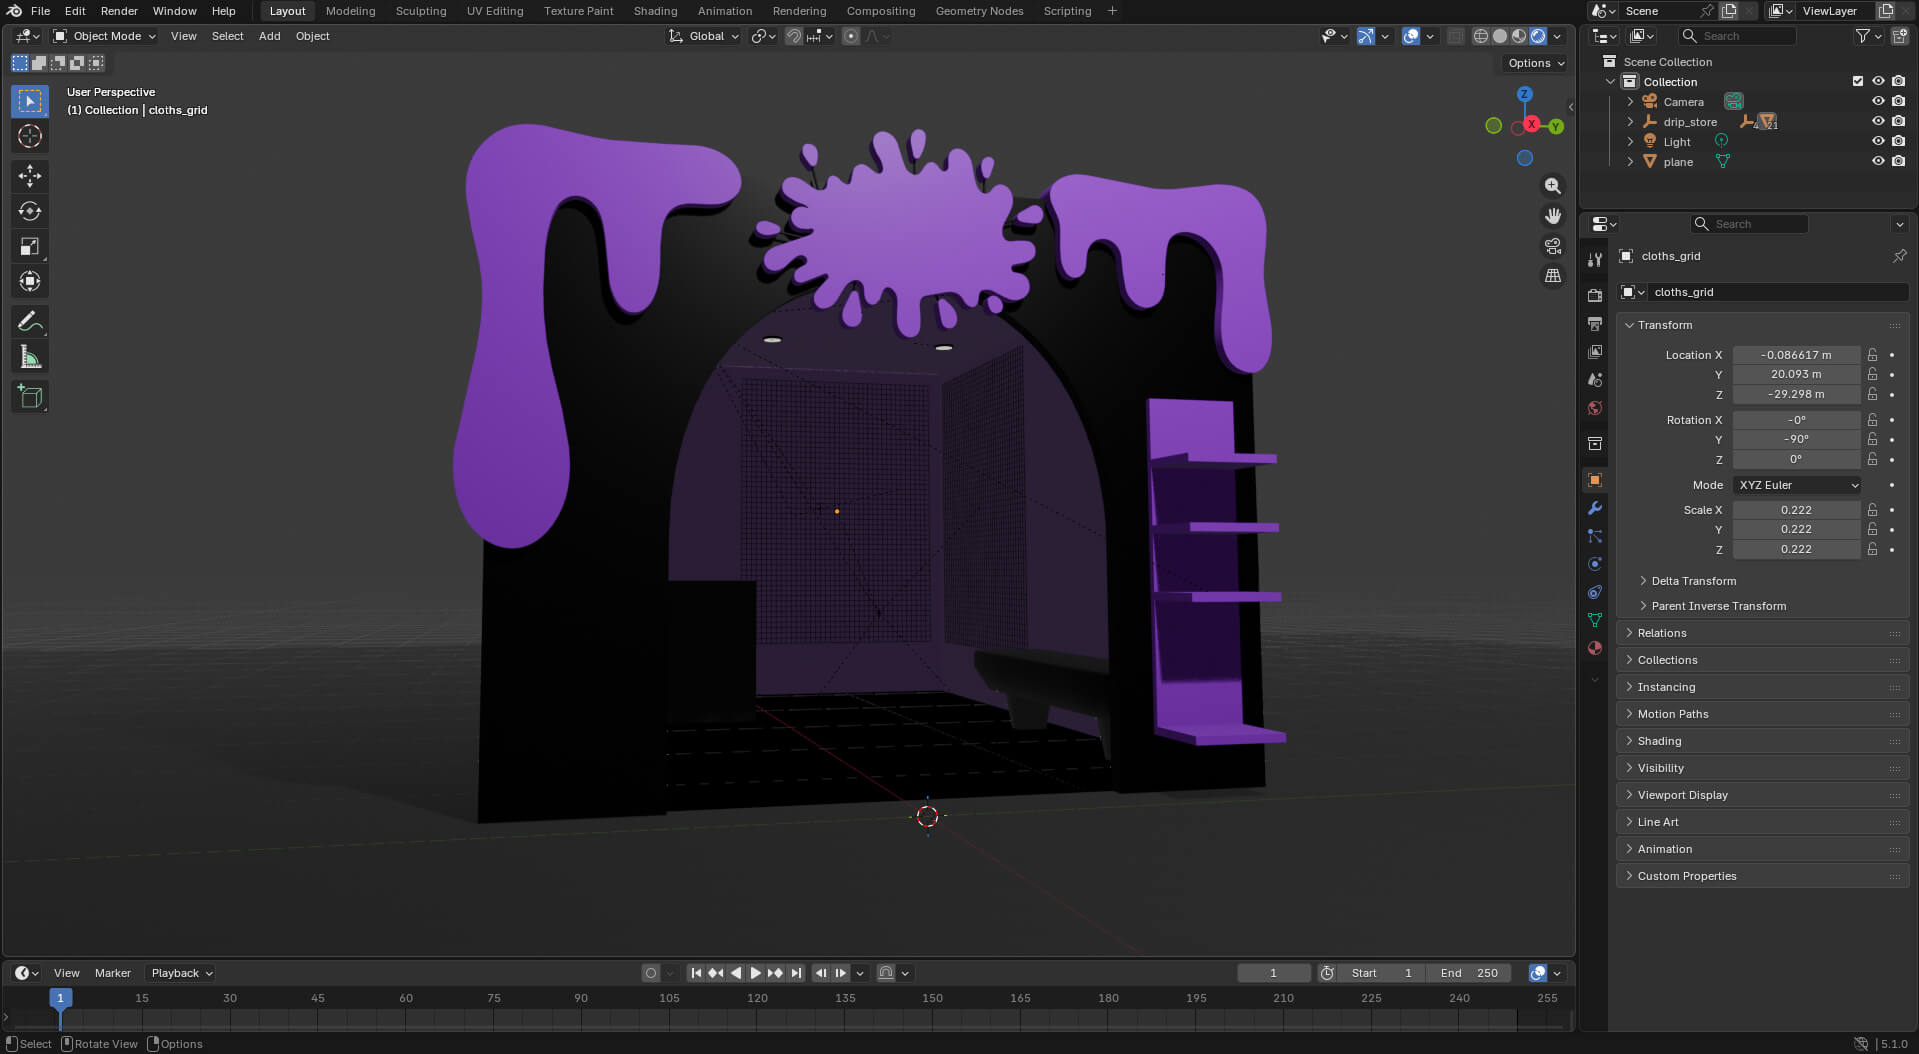Open the Add menu in viewport header
The height and width of the screenshot is (1054, 1919).
point(269,36)
